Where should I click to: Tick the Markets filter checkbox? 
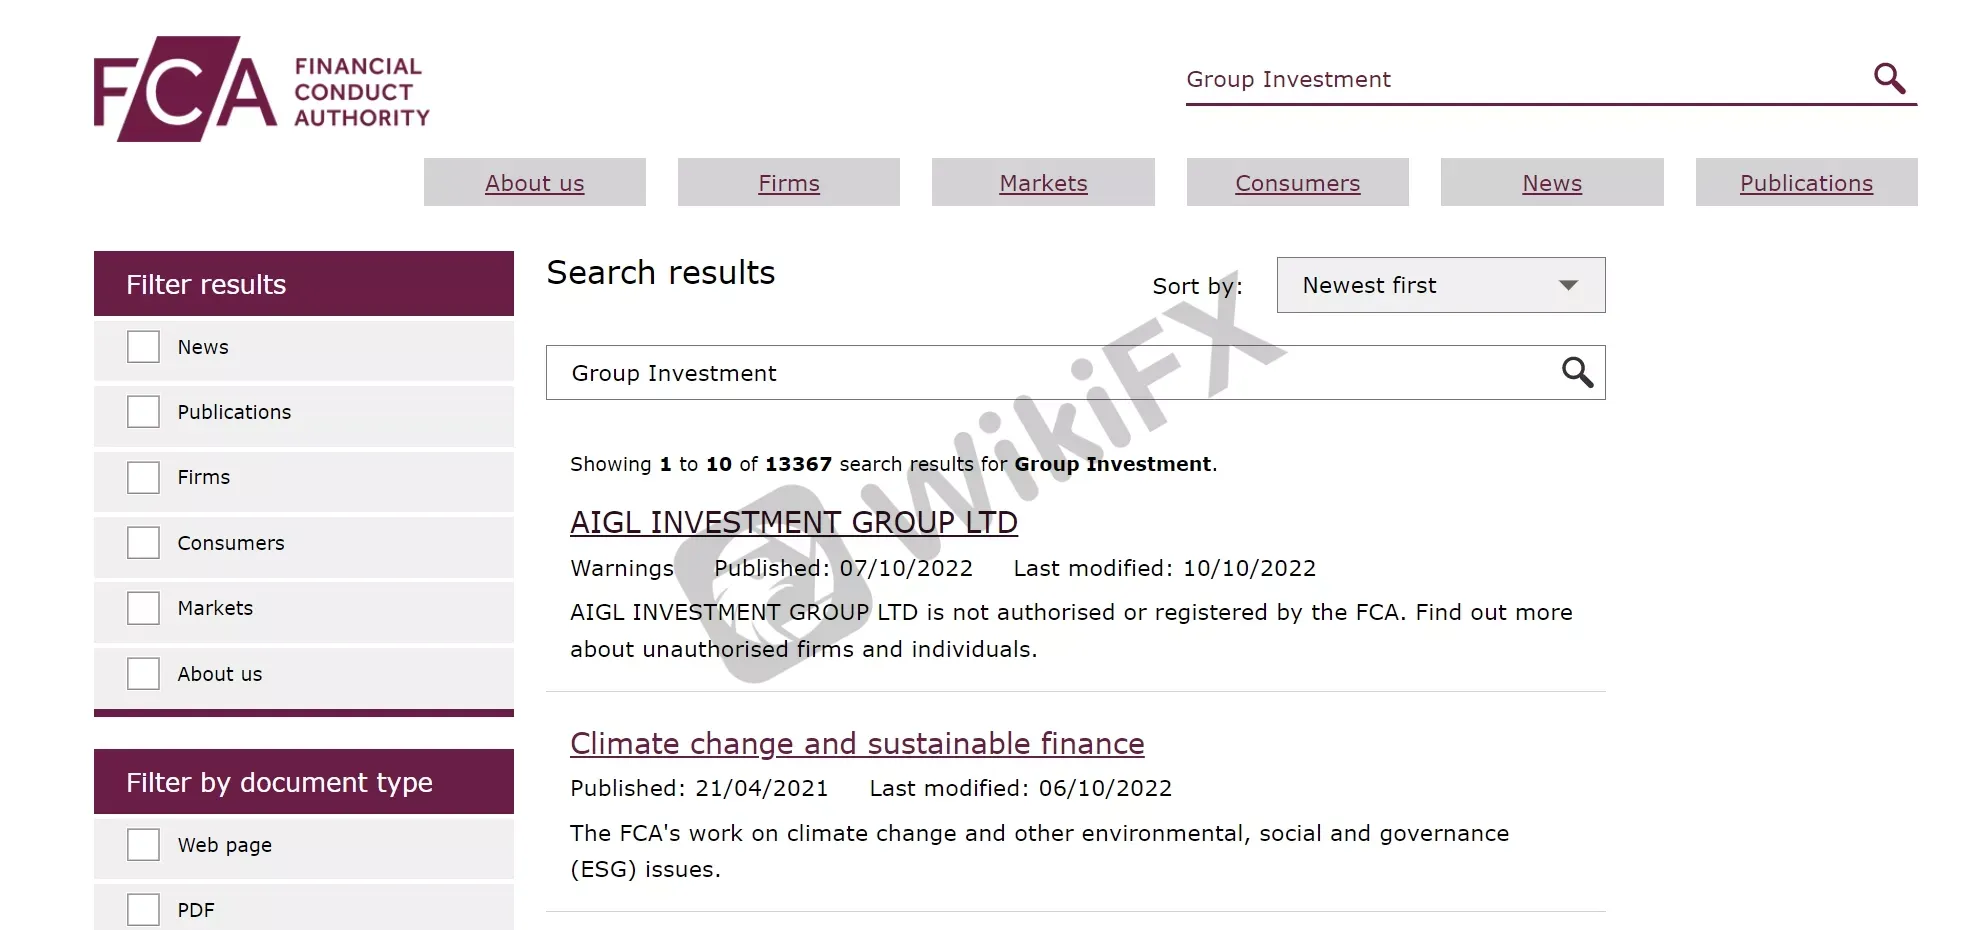pos(143,608)
